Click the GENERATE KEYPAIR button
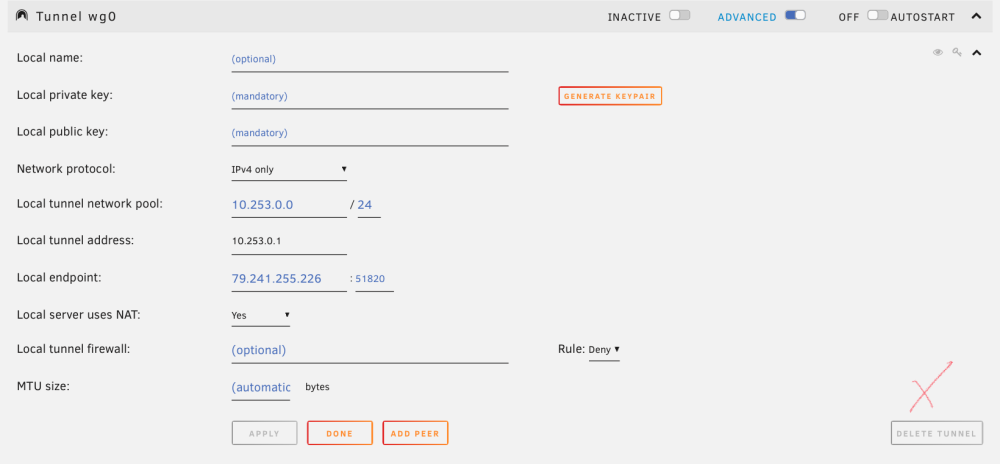Screen dimensions: 1000x464 click(x=610, y=96)
